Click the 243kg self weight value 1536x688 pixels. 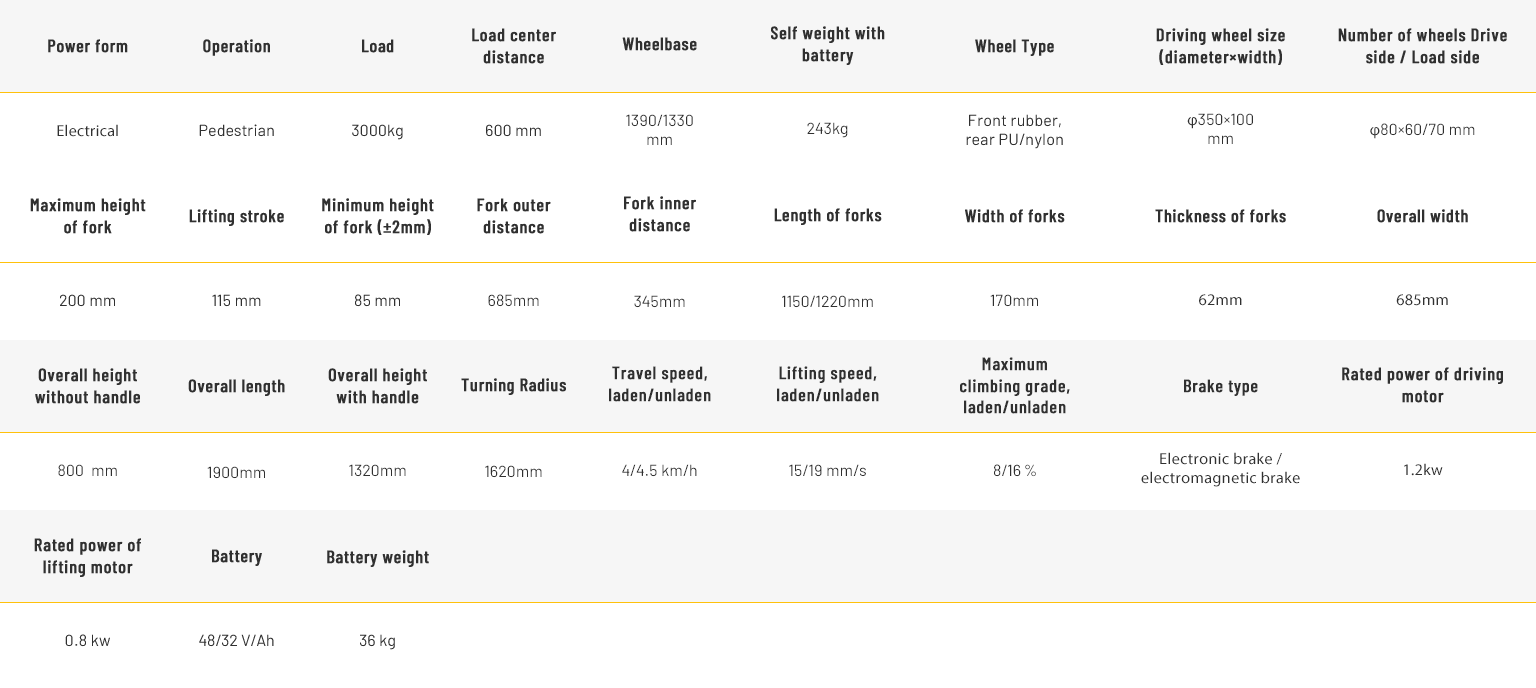pyautogui.click(x=827, y=129)
